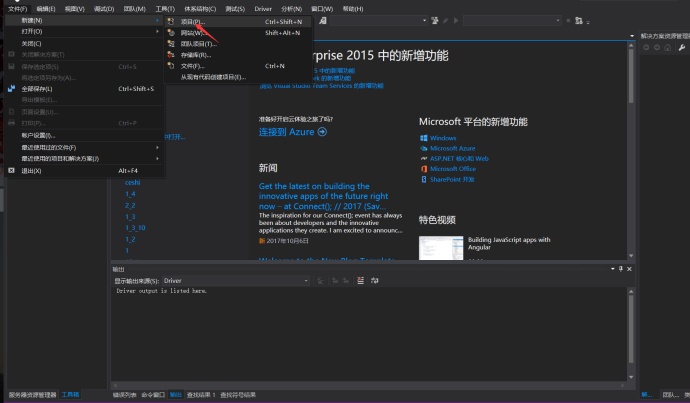Click the find-in-files toolbar icon
This screenshot has height=403, width=690.
click(323, 20)
